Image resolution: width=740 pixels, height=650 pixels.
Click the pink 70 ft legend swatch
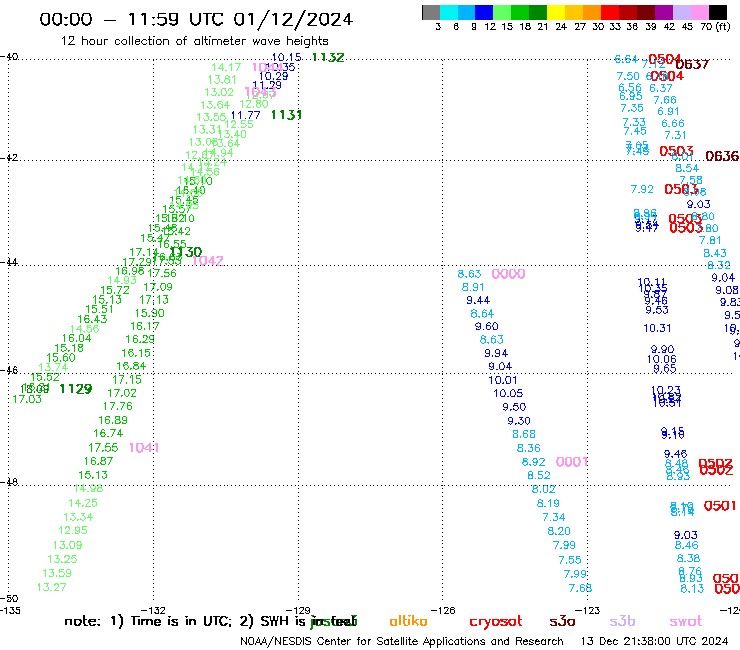[699, 12]
